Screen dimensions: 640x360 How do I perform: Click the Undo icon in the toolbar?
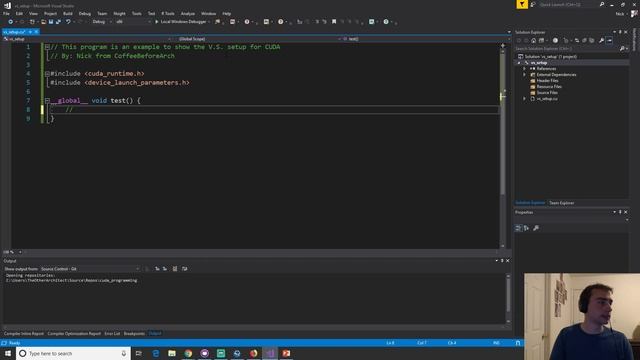click(68, 22)
